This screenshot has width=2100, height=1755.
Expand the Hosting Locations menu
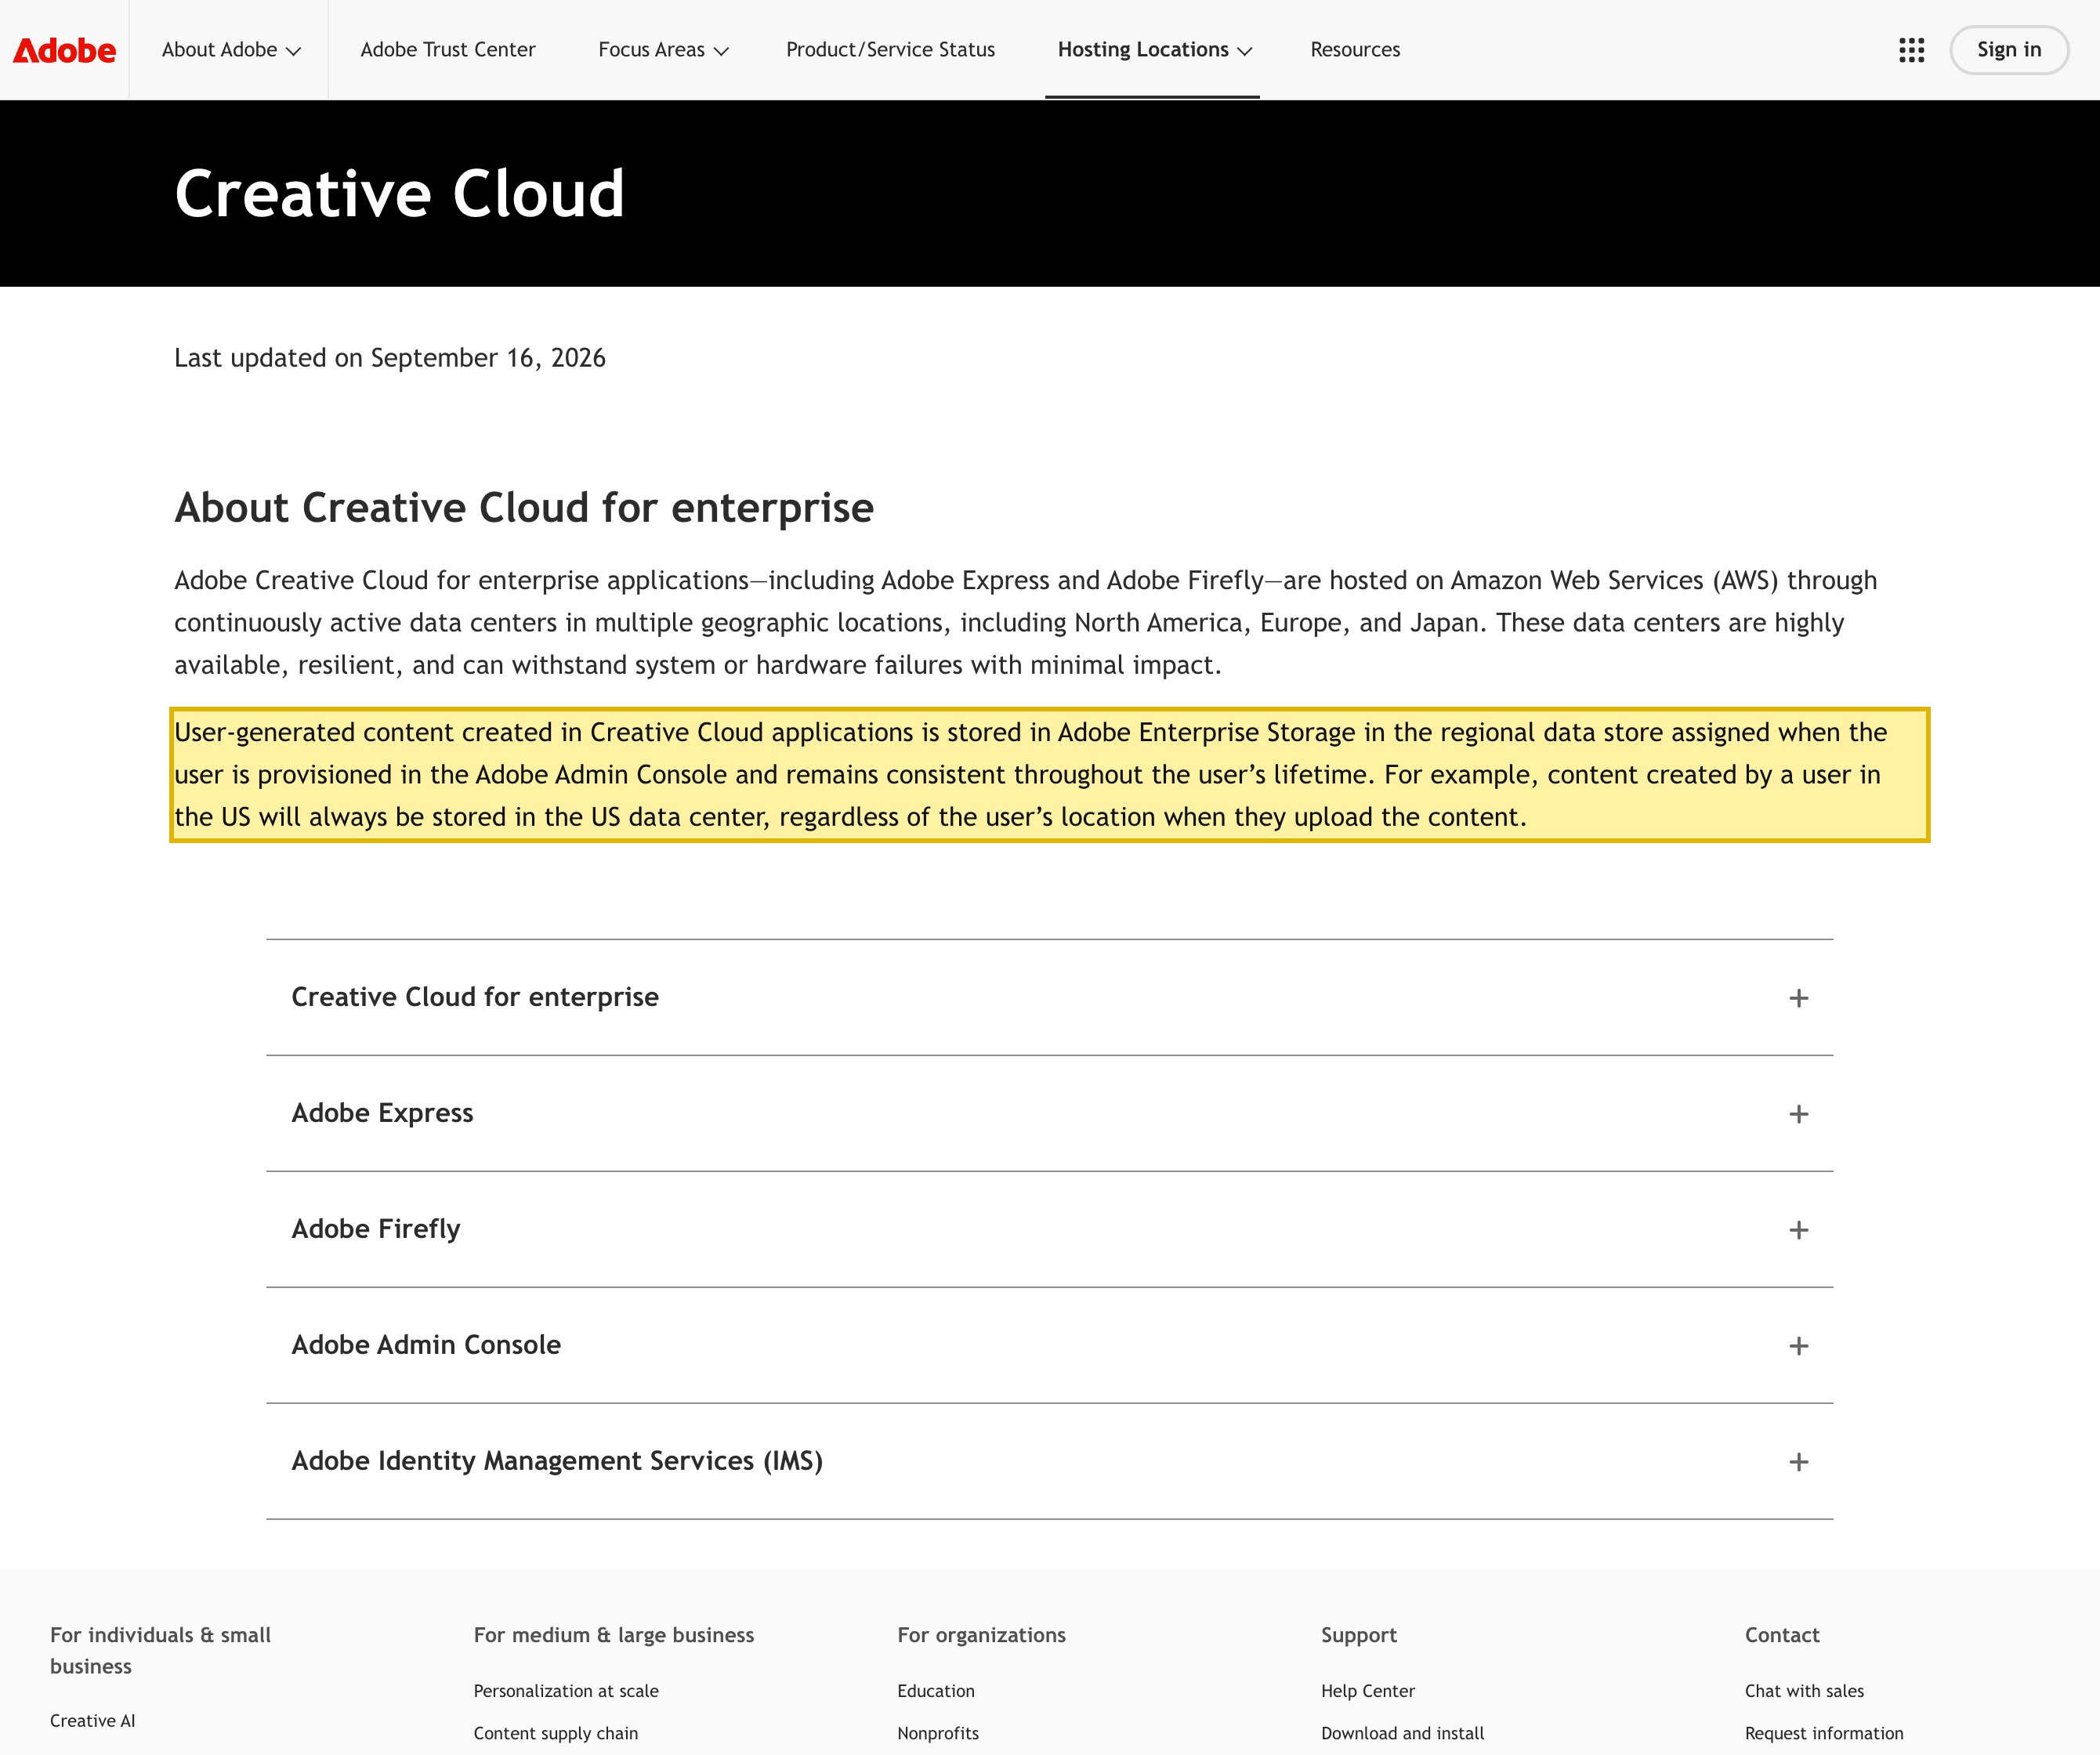(1154, 50)
